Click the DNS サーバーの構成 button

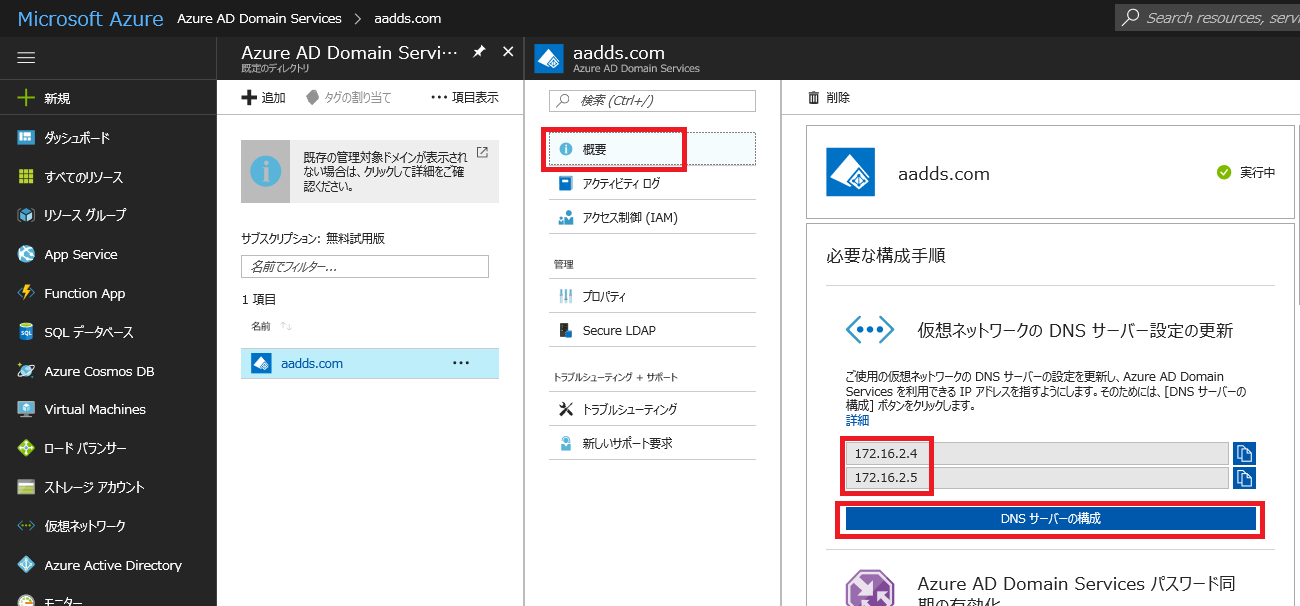1050,518
